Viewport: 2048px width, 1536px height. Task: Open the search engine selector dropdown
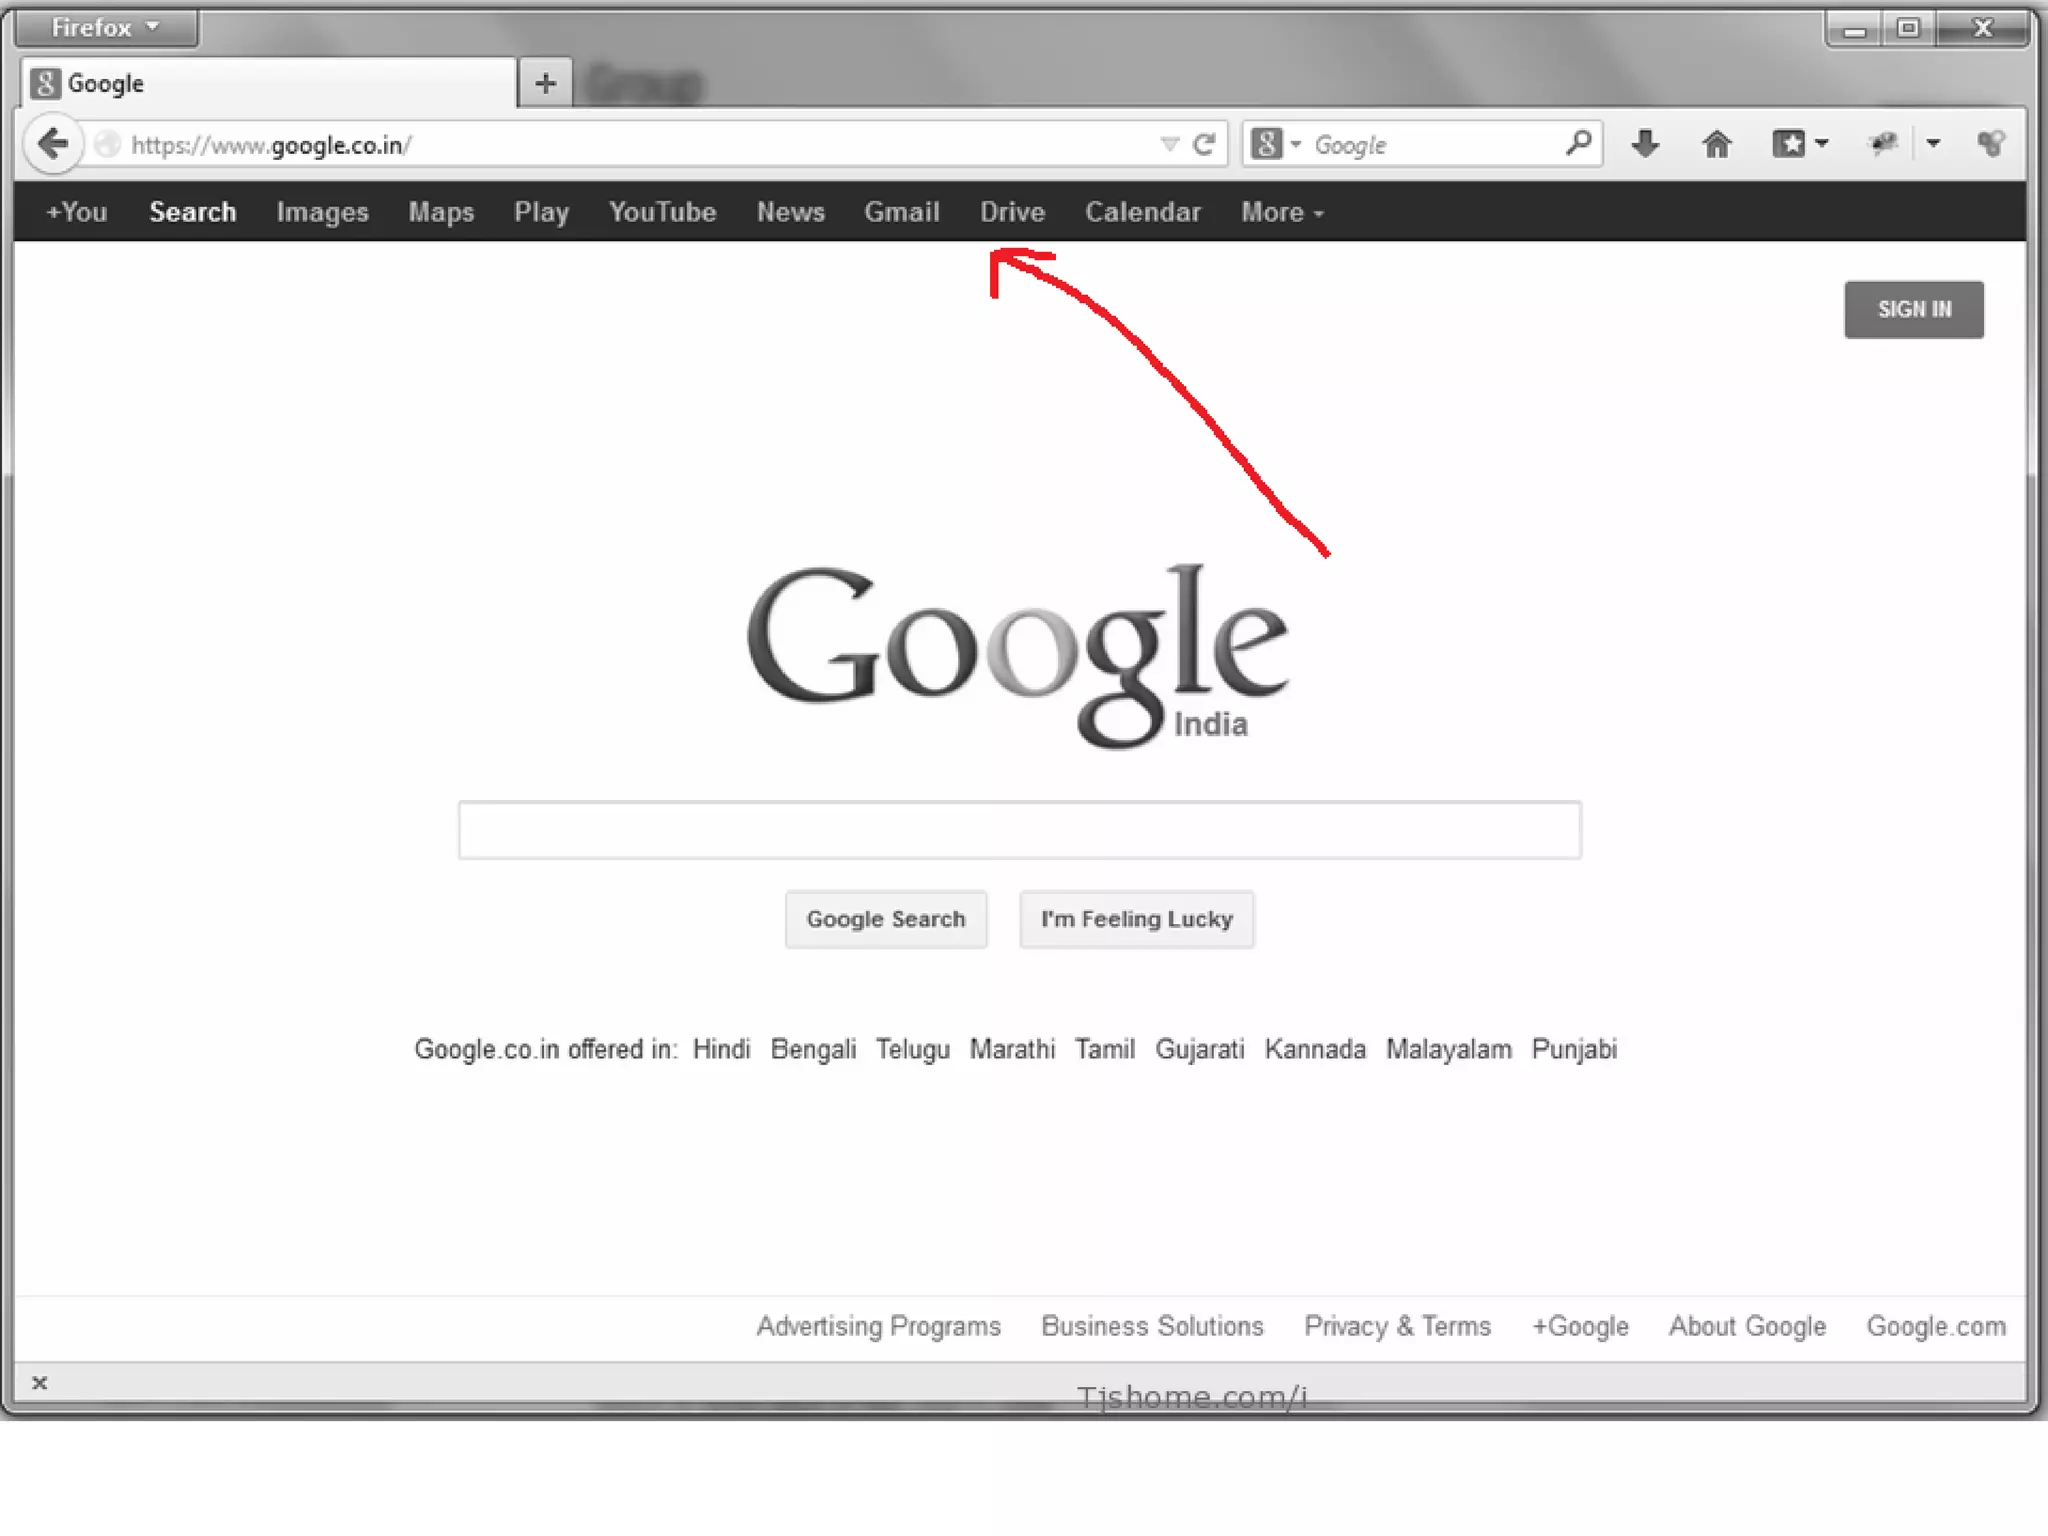tap(1276, 145)
